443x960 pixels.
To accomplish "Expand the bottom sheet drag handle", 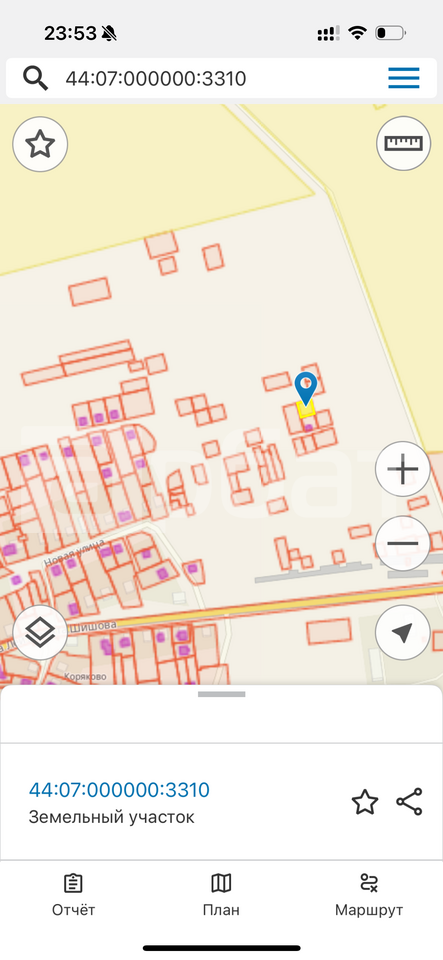I will coord(222,694).
